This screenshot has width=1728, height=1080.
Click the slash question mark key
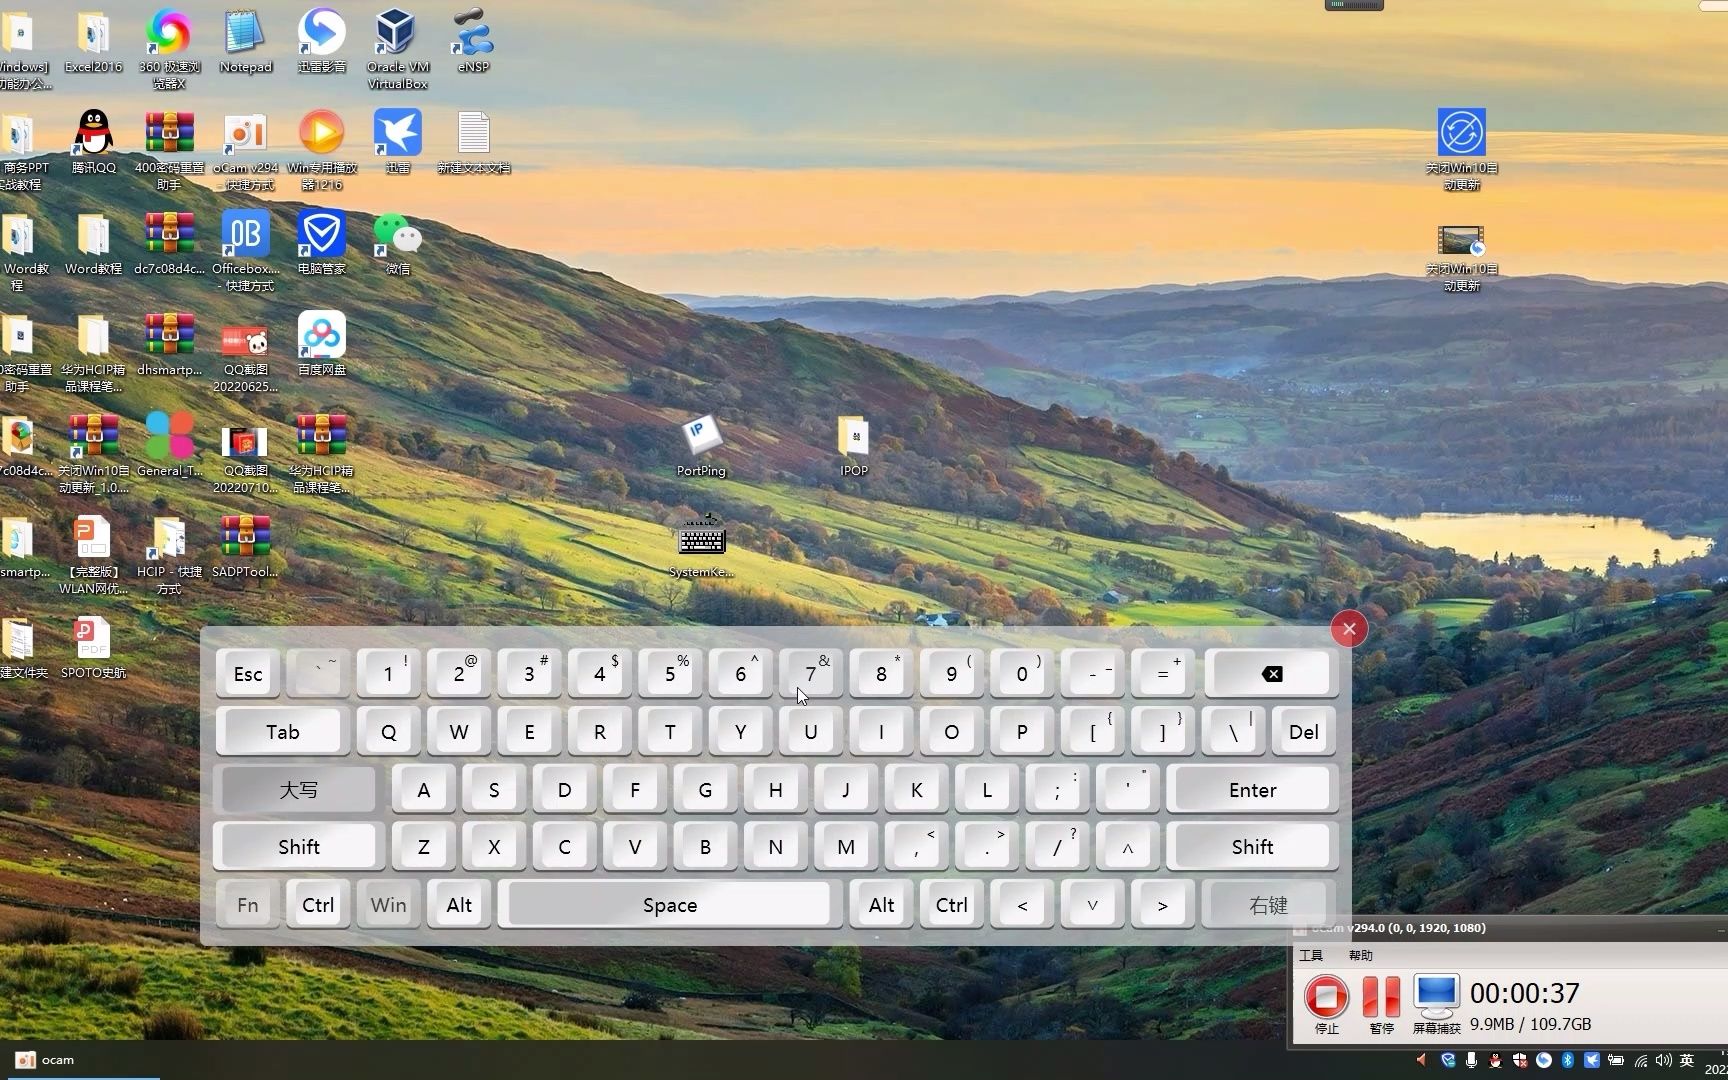click(x=1057, y=847)
